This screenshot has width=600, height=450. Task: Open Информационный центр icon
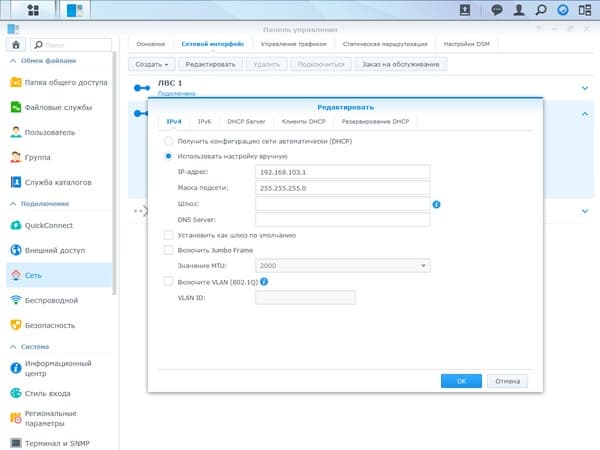[16, 368]
